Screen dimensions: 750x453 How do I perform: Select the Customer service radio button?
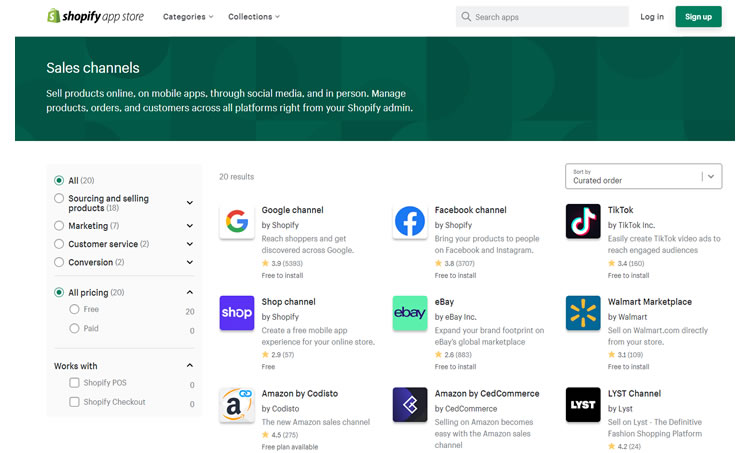pos(59,244)
